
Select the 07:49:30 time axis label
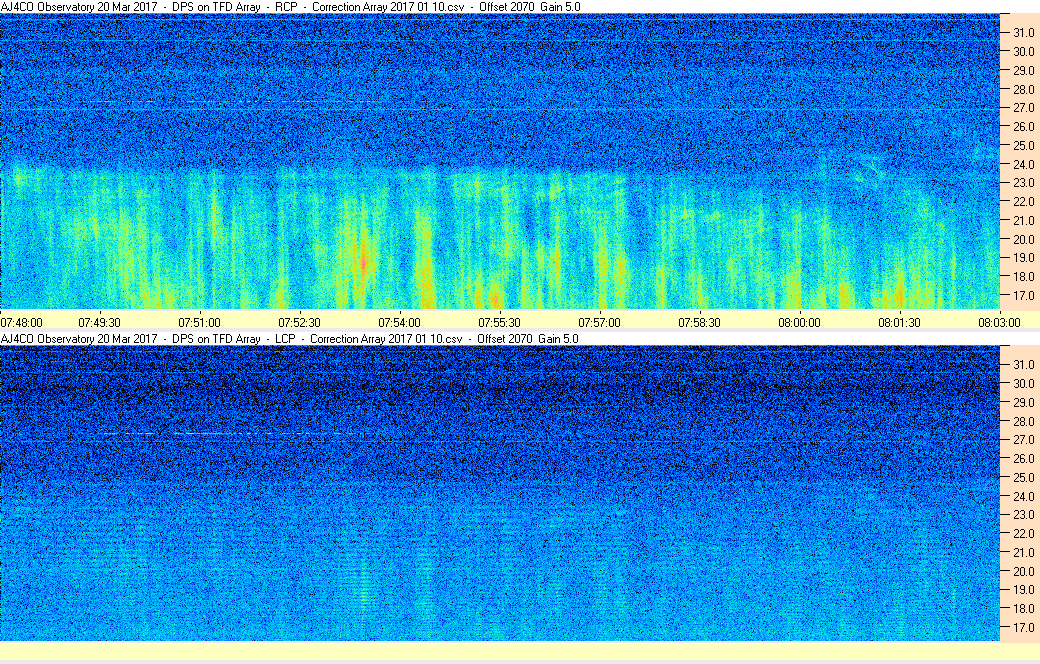pyautogui.click(x=99, y=322)
